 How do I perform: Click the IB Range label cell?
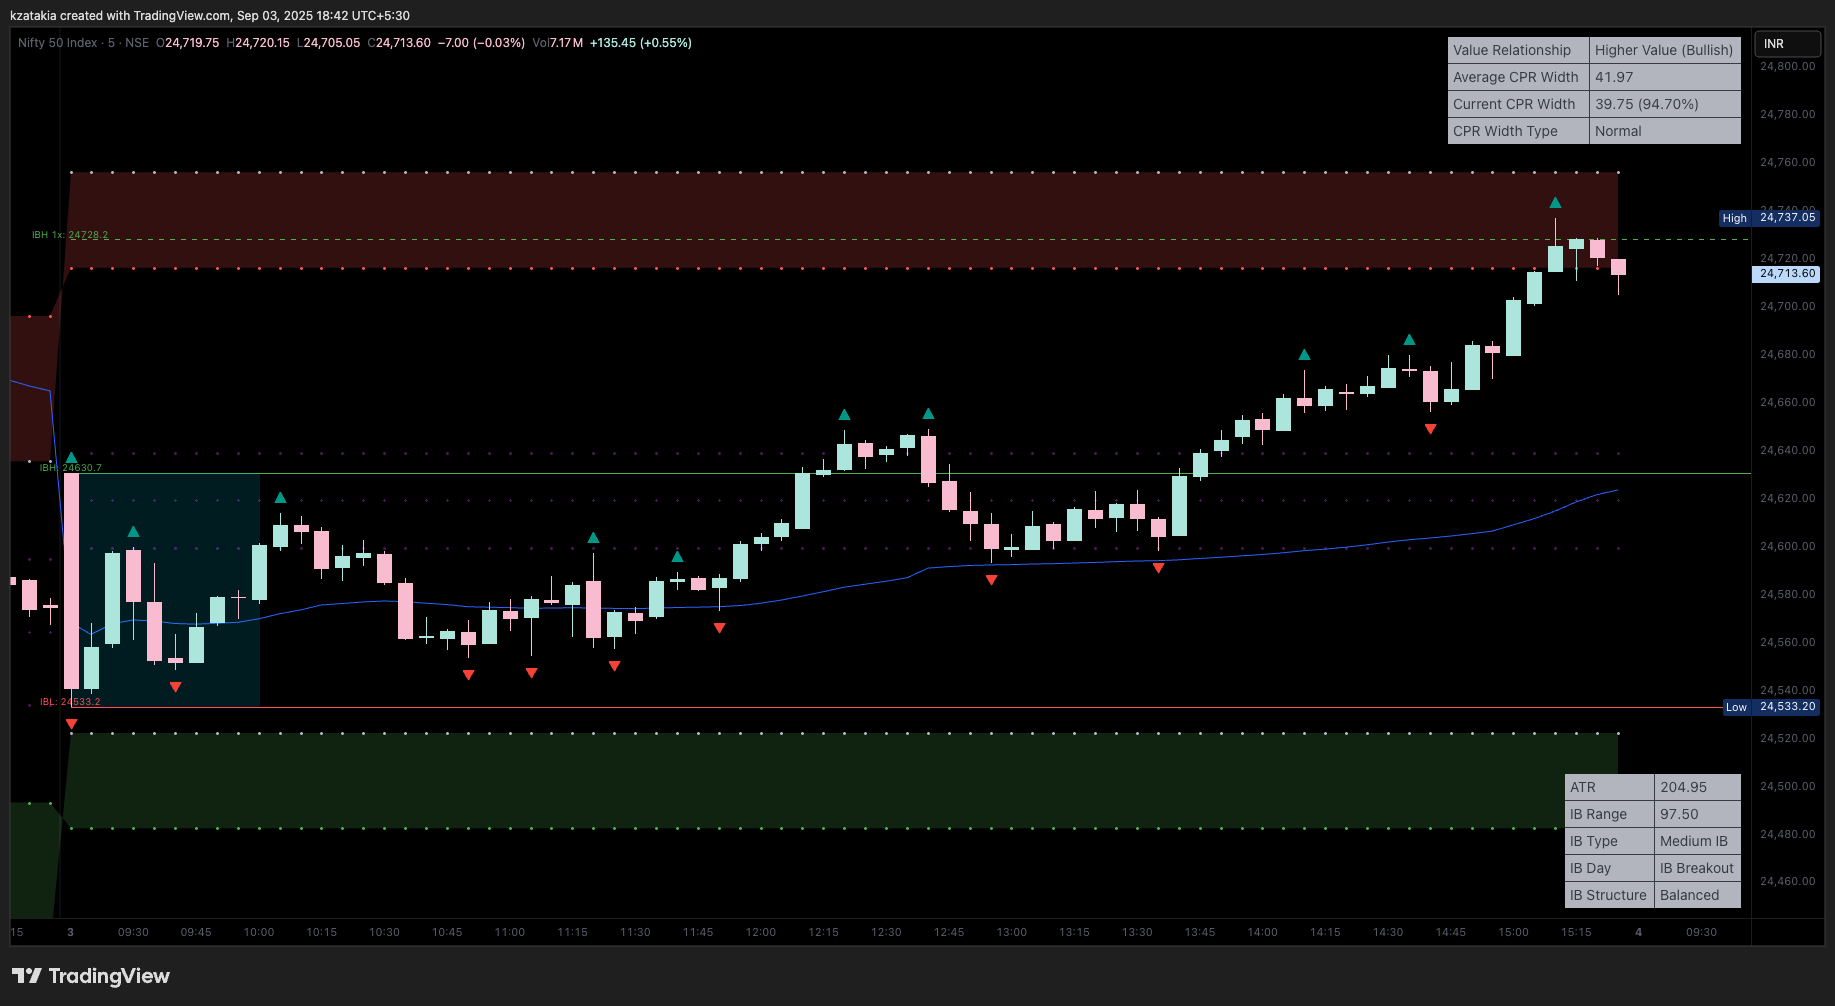point(1609,814)
